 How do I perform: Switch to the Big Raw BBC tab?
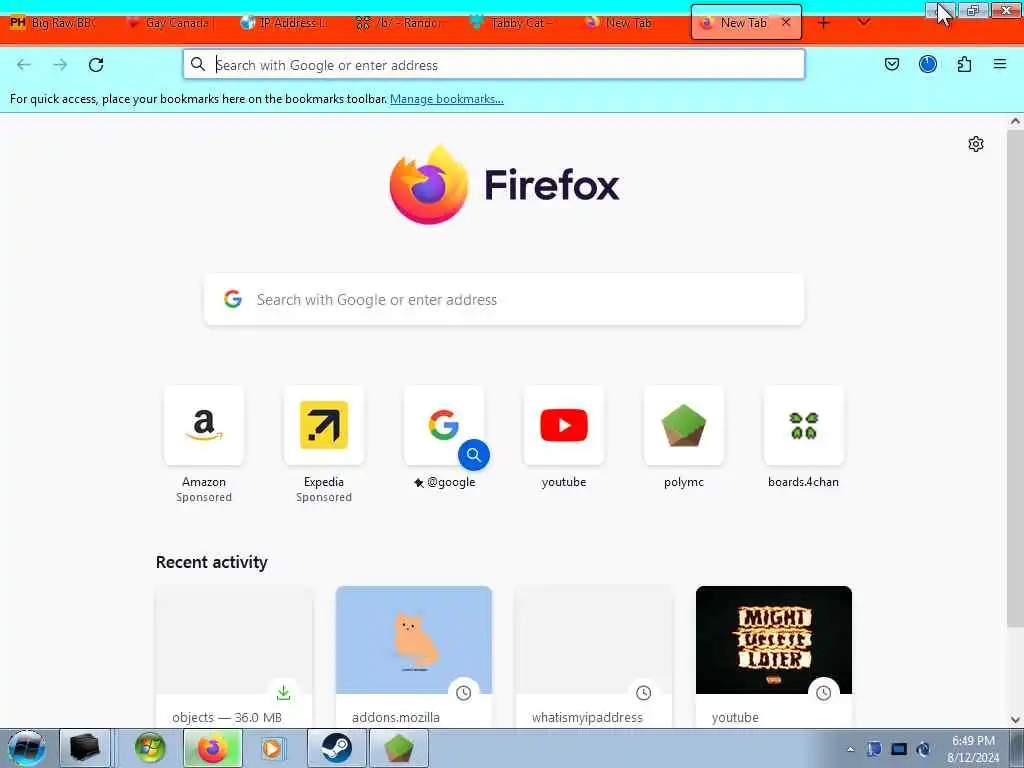point(57,23)
